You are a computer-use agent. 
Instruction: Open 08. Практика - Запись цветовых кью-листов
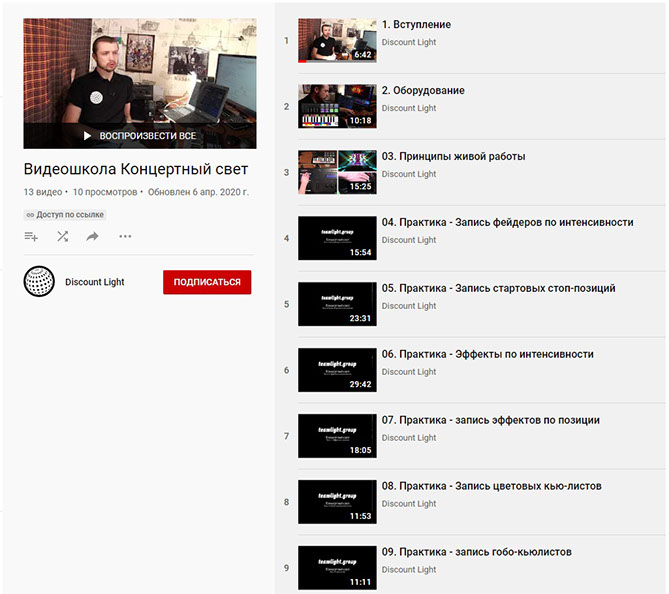click(x=491, y=486)
